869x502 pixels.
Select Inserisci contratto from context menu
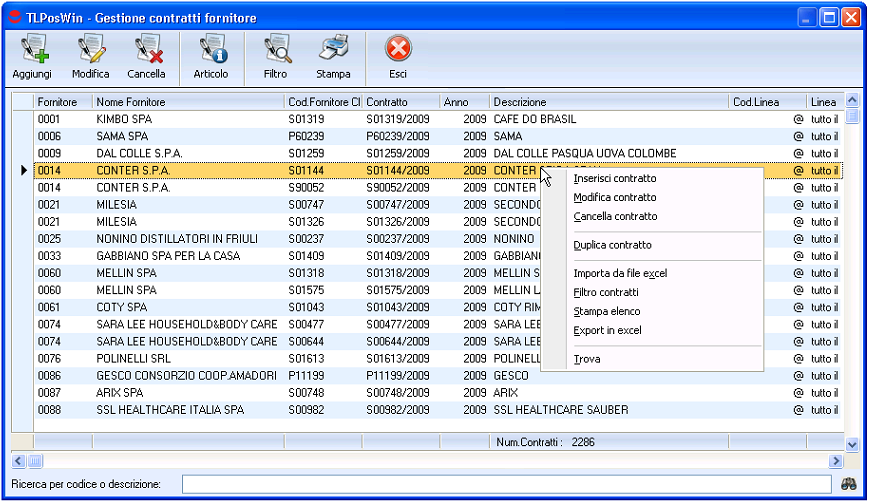(614, 179)
